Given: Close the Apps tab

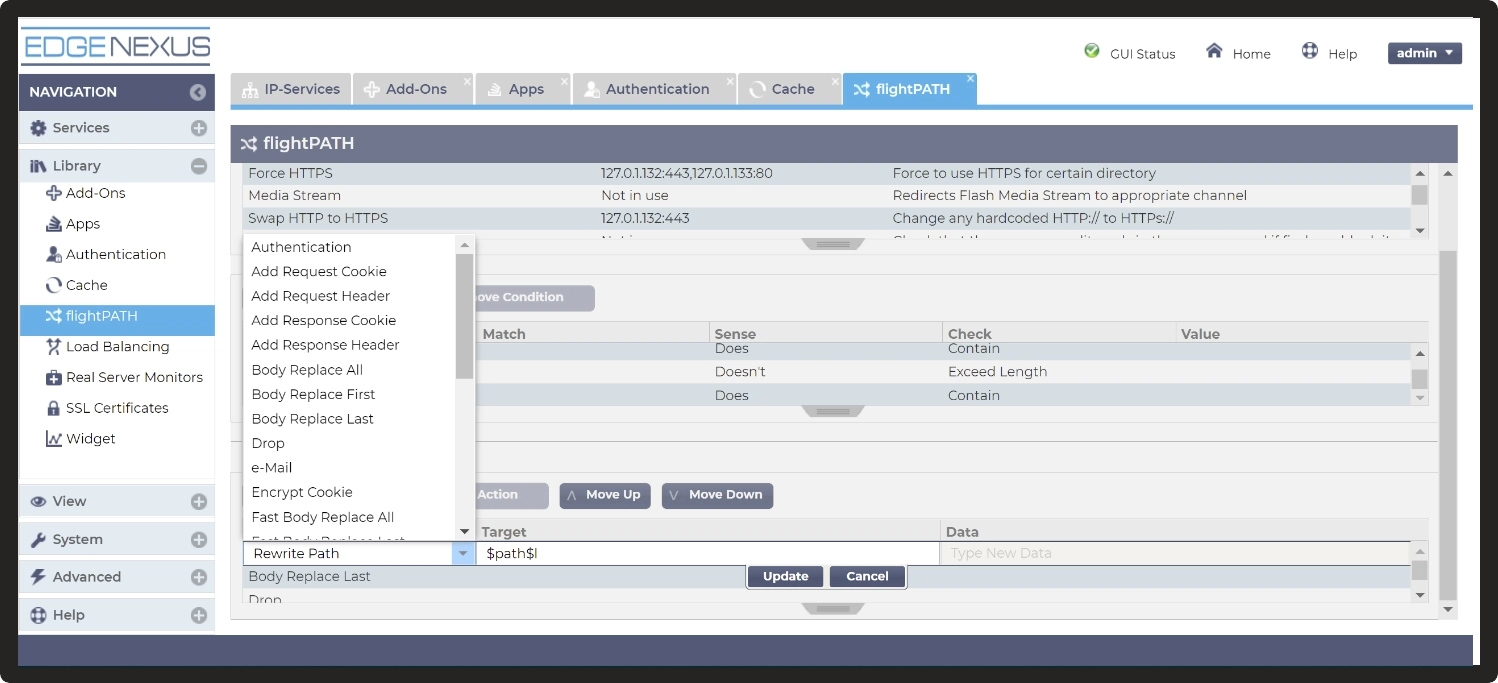Looking at the screenshot, I should 564,80.
